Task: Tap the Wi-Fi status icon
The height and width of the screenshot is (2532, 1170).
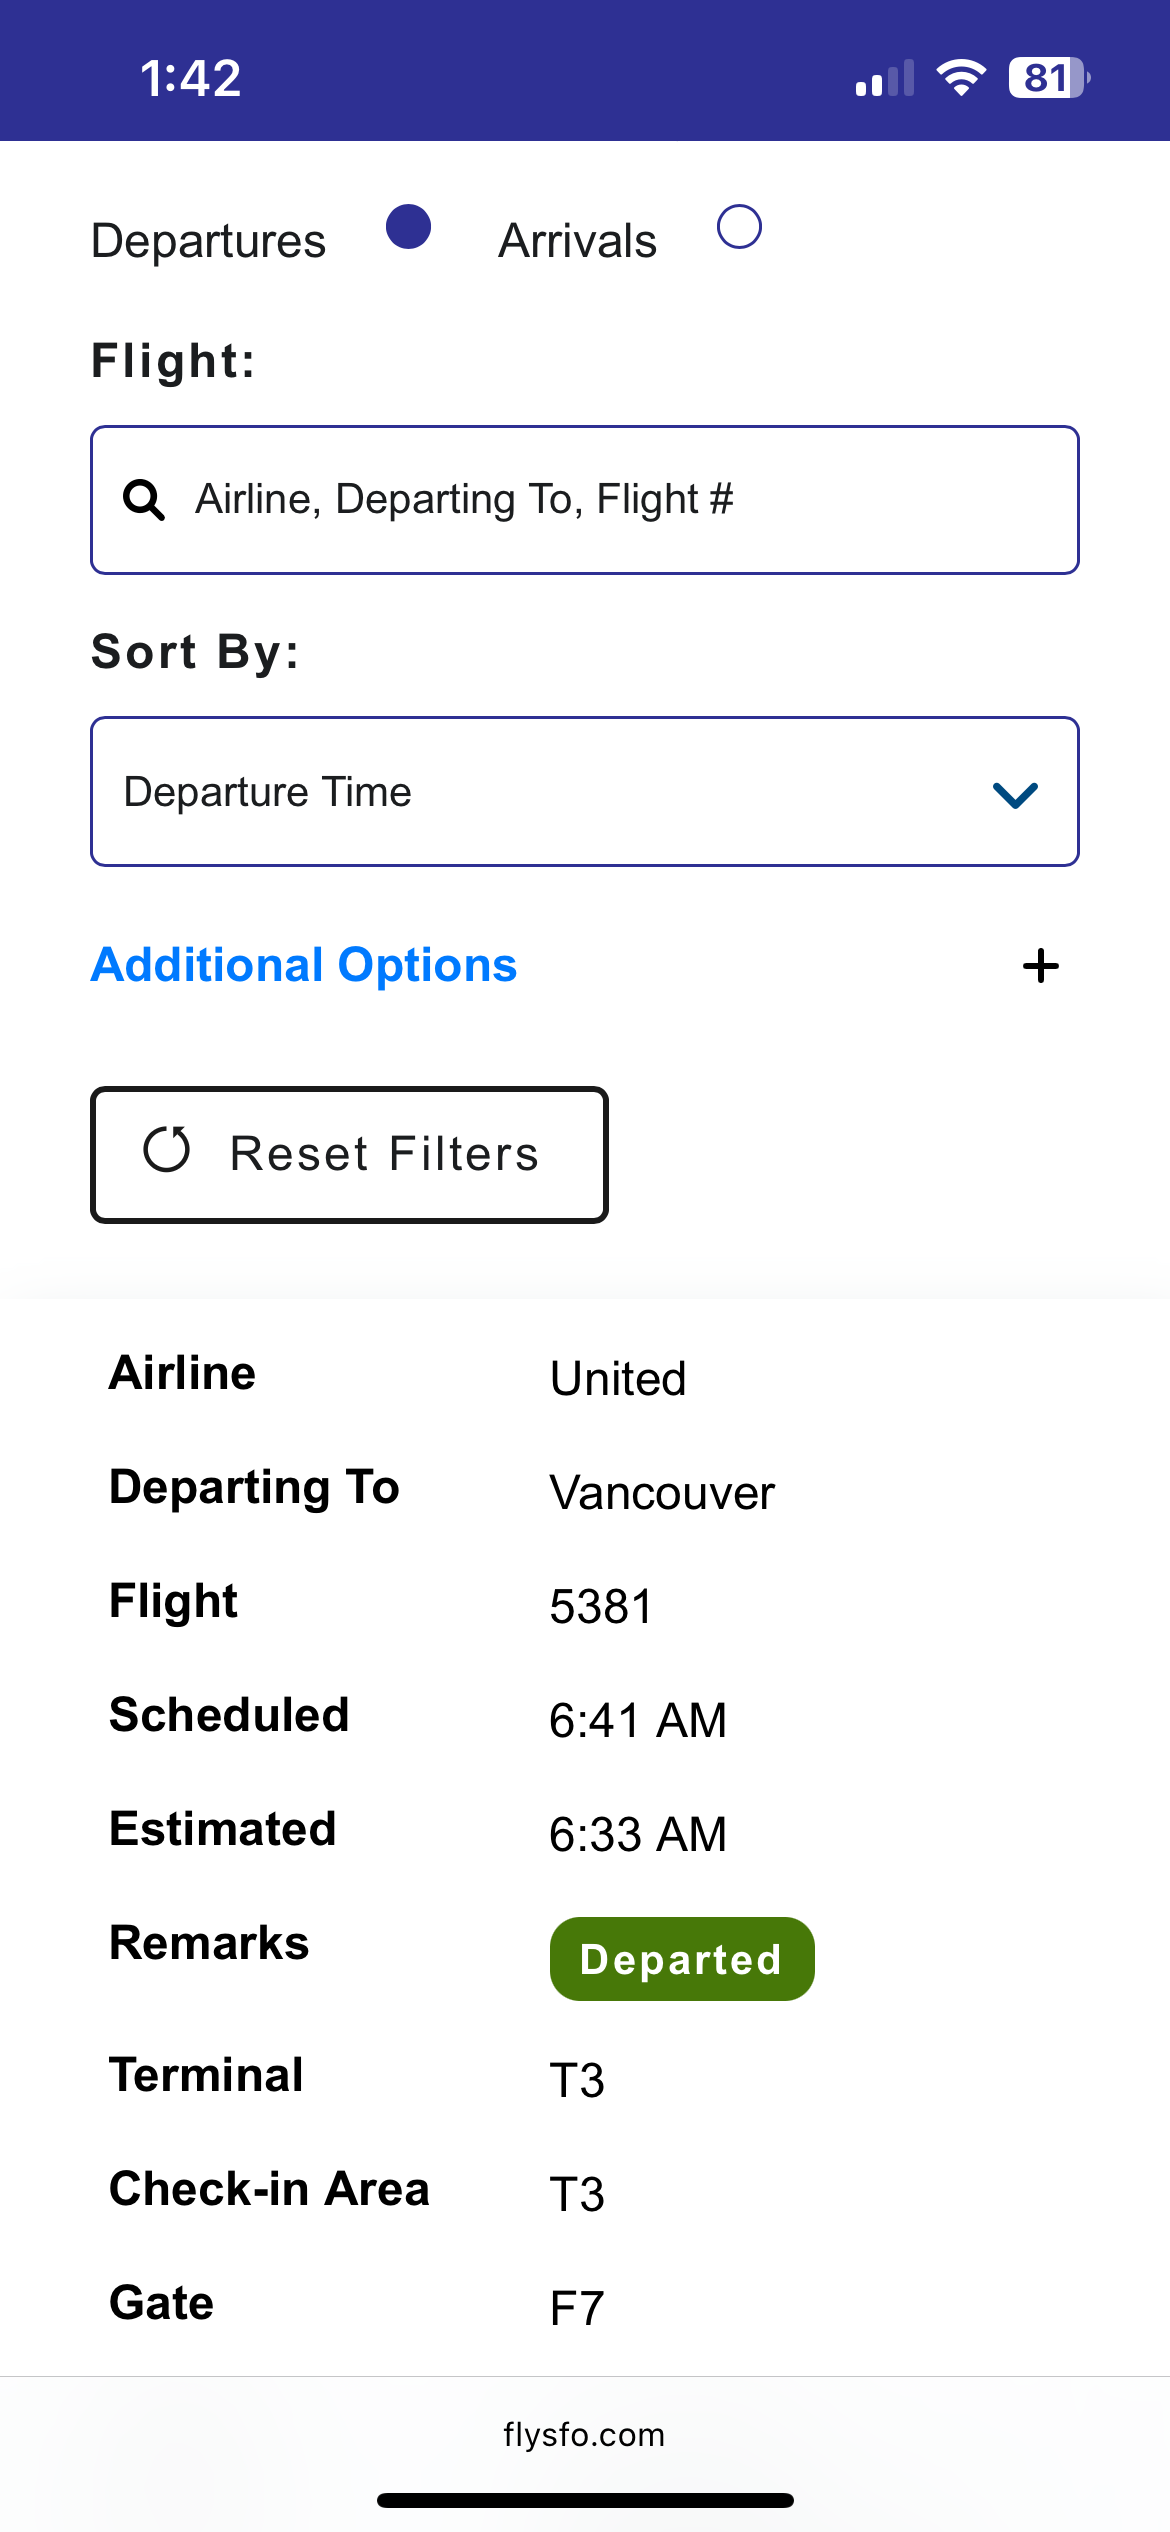Action: coord(960,78)
